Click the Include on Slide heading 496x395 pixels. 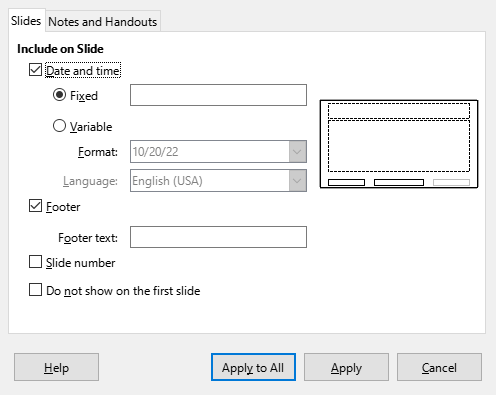[x=60, y=49]
